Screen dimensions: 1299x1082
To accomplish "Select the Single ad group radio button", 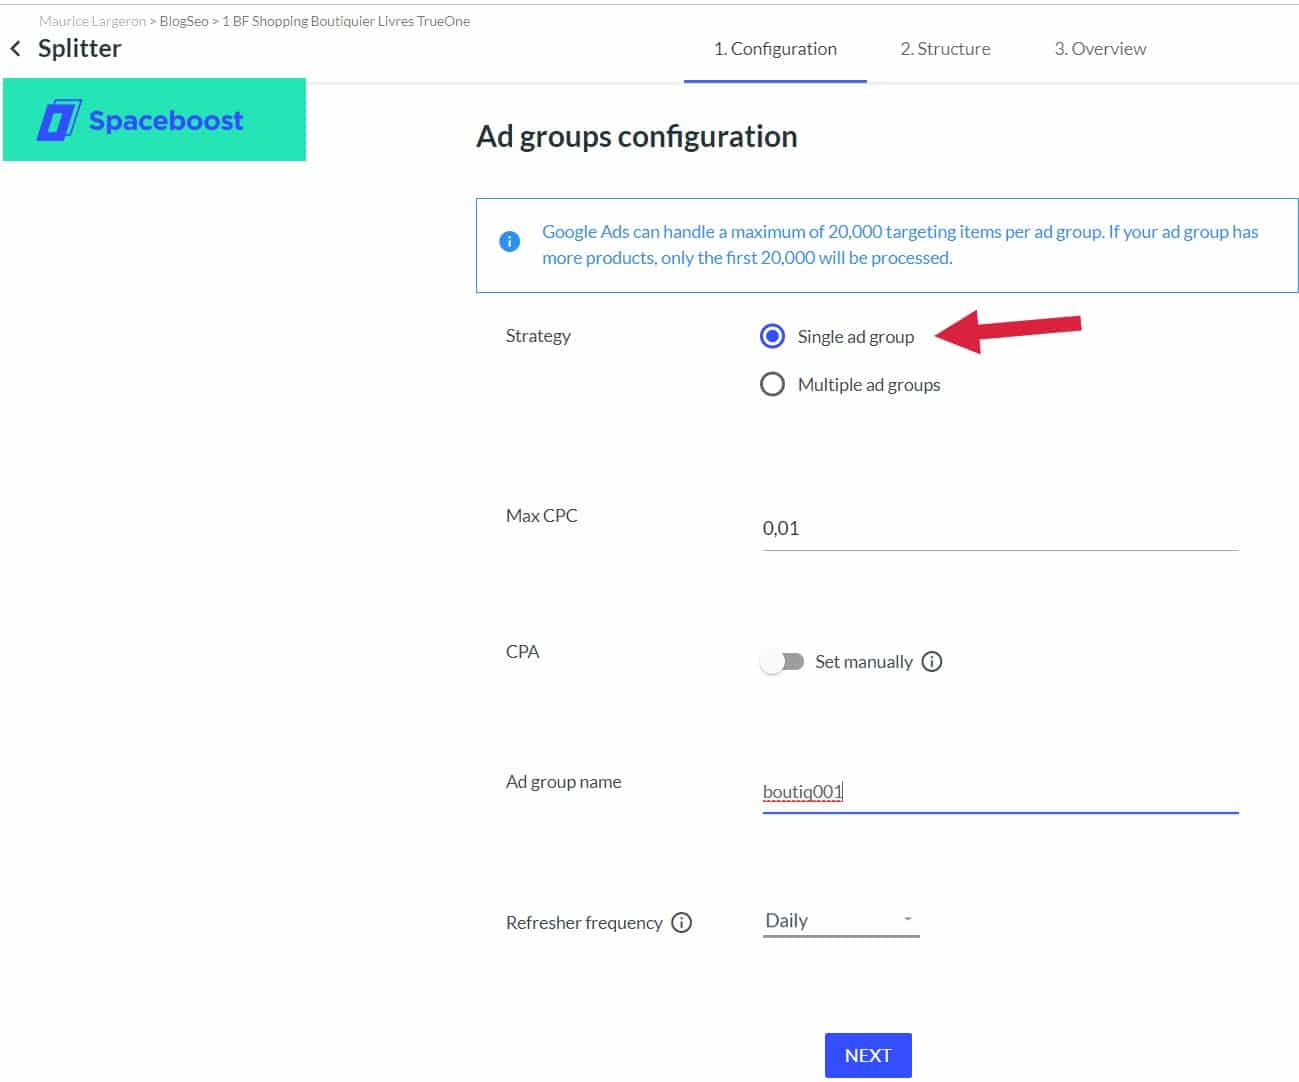I will click(x=772, y=337).
